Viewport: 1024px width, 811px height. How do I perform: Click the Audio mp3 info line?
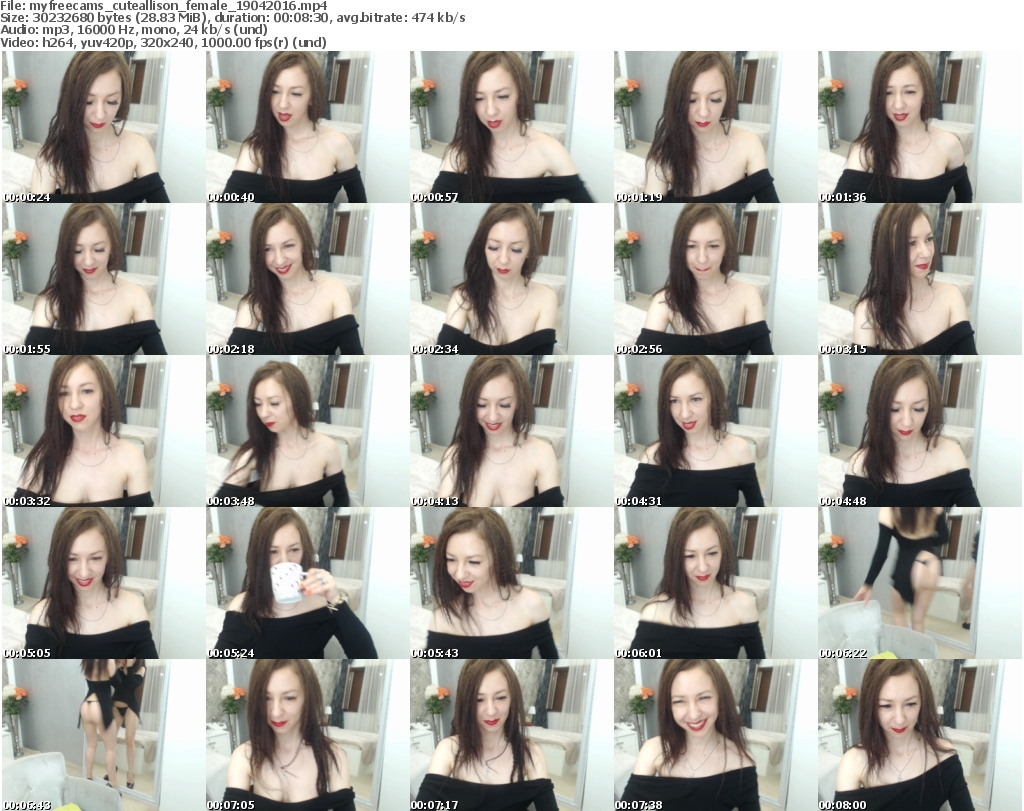point(134,30)
